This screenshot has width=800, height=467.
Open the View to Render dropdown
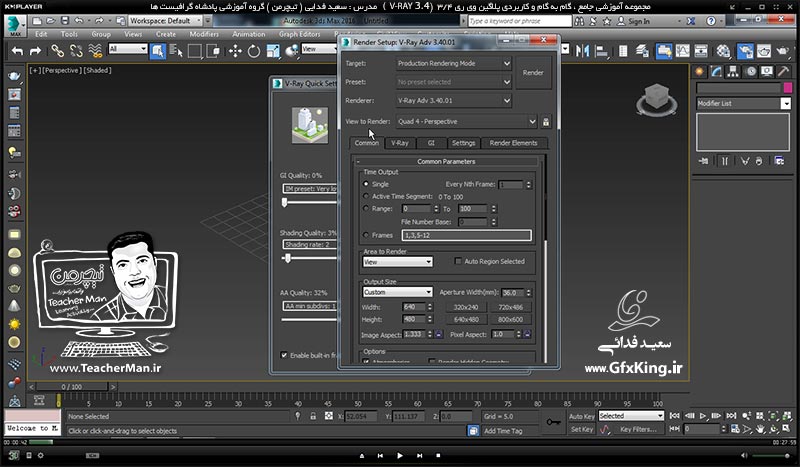[x=466, y=121]
